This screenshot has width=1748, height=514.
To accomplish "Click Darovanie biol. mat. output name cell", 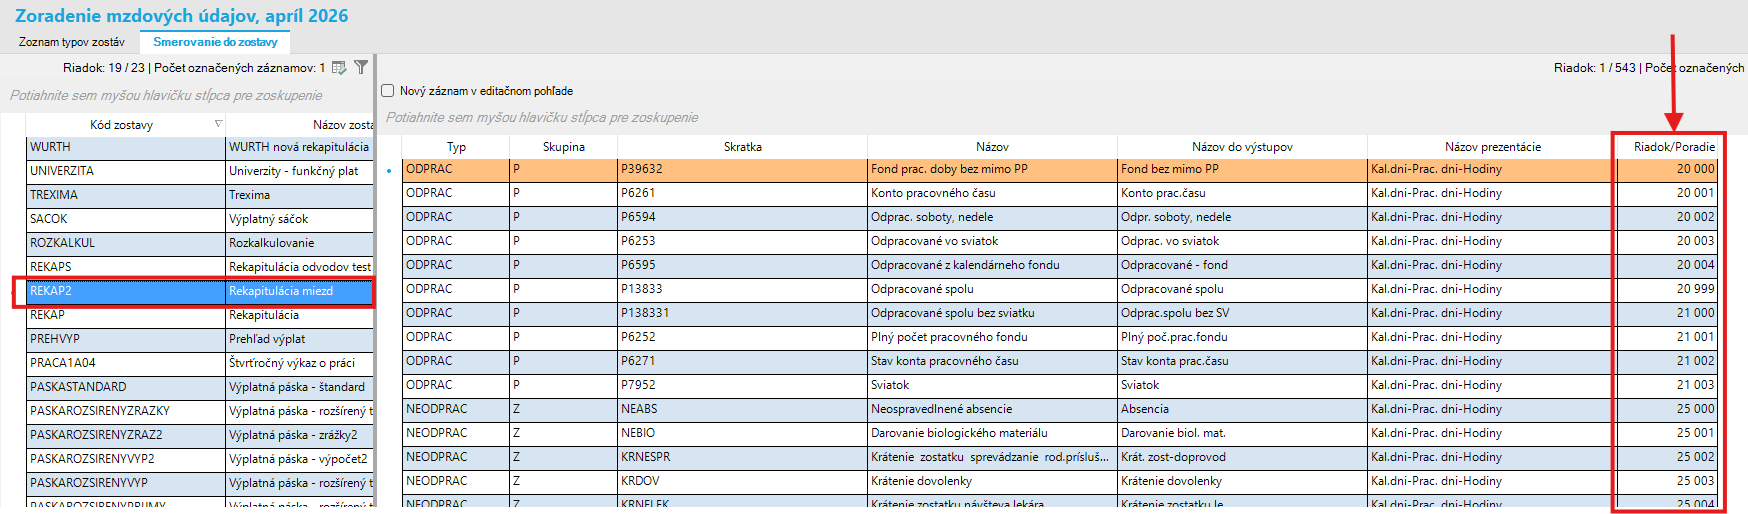I will point(1242,433).
